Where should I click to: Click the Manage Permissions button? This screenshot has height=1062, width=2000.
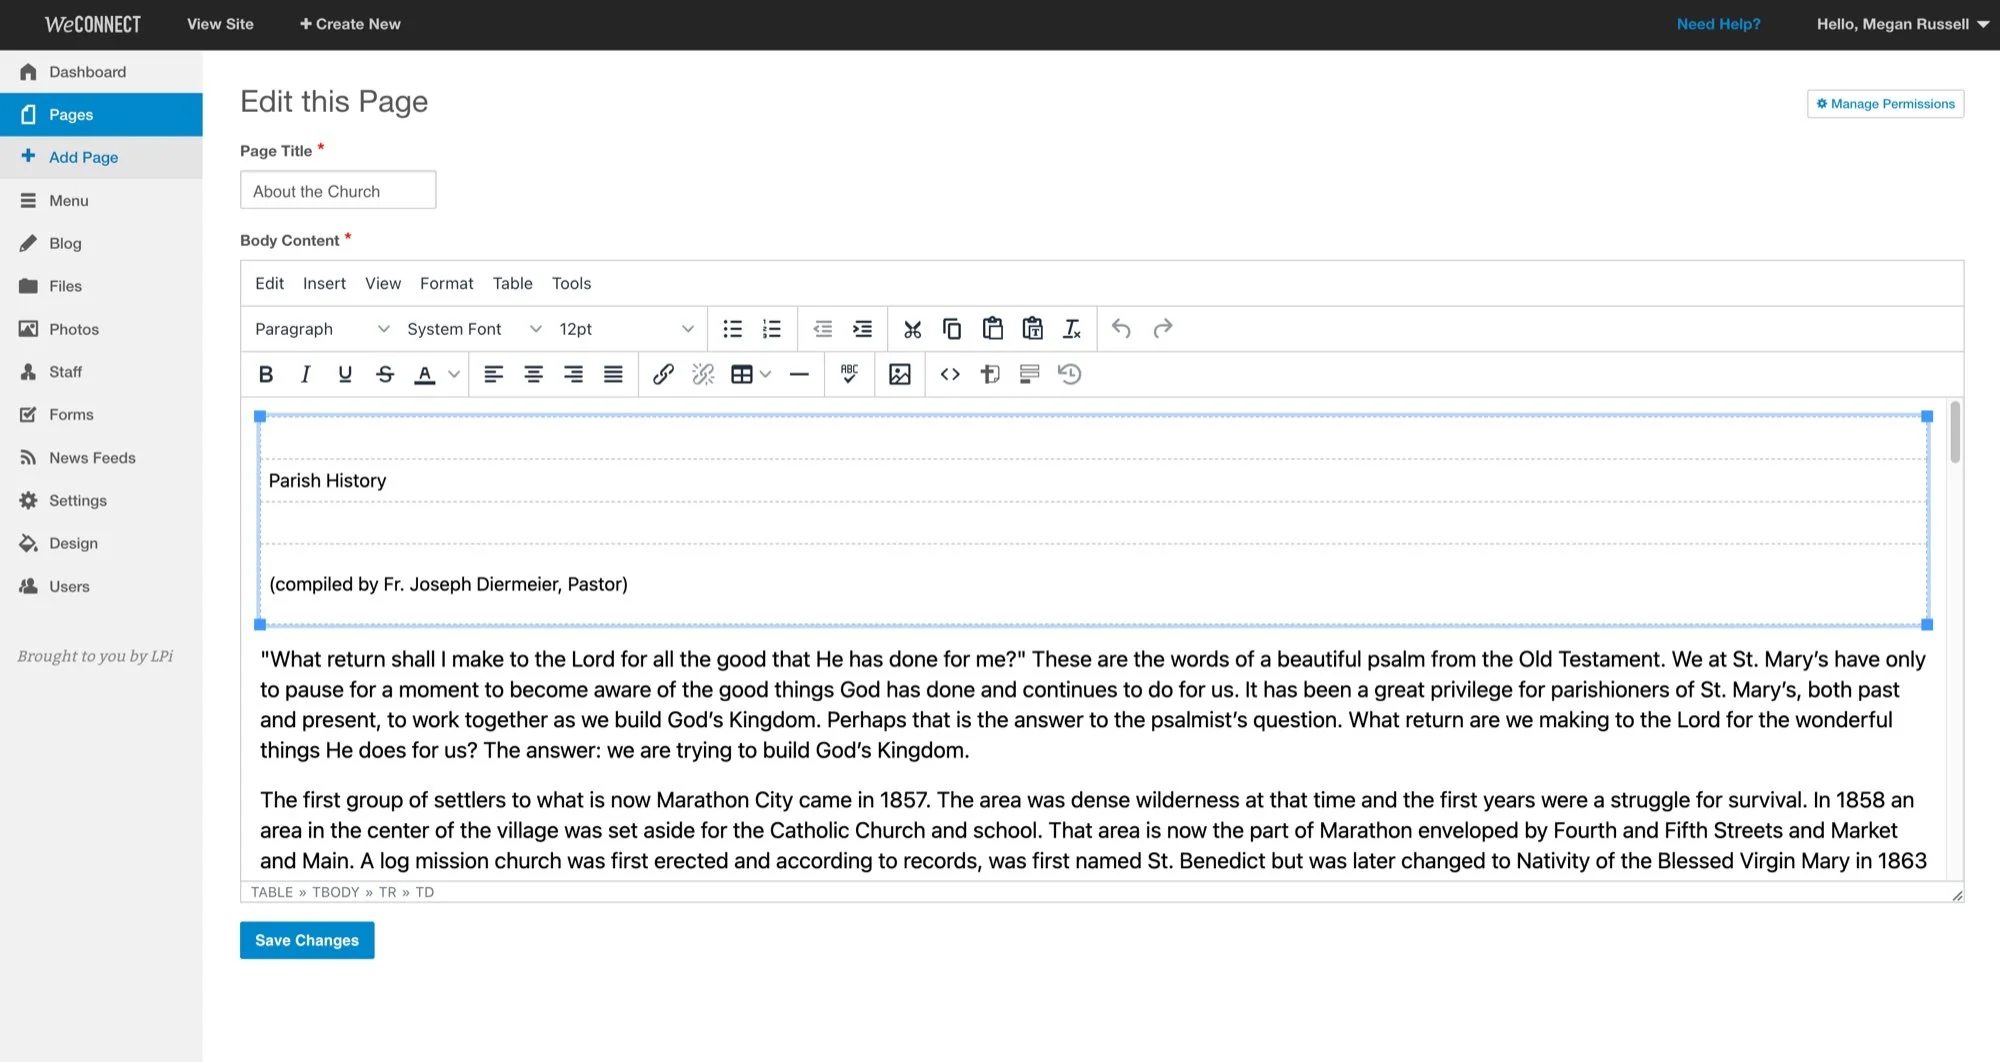tap(1885, 104)
